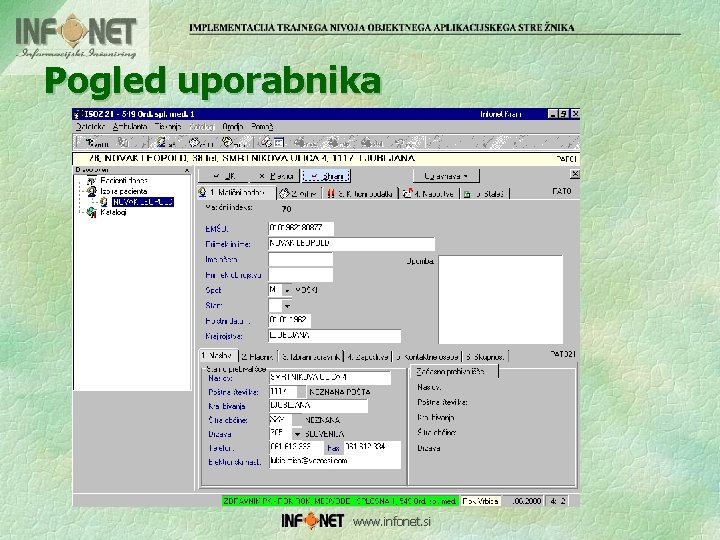Close the patient form with X icon
Screen dimensions: 720x540
click(574, 174)
